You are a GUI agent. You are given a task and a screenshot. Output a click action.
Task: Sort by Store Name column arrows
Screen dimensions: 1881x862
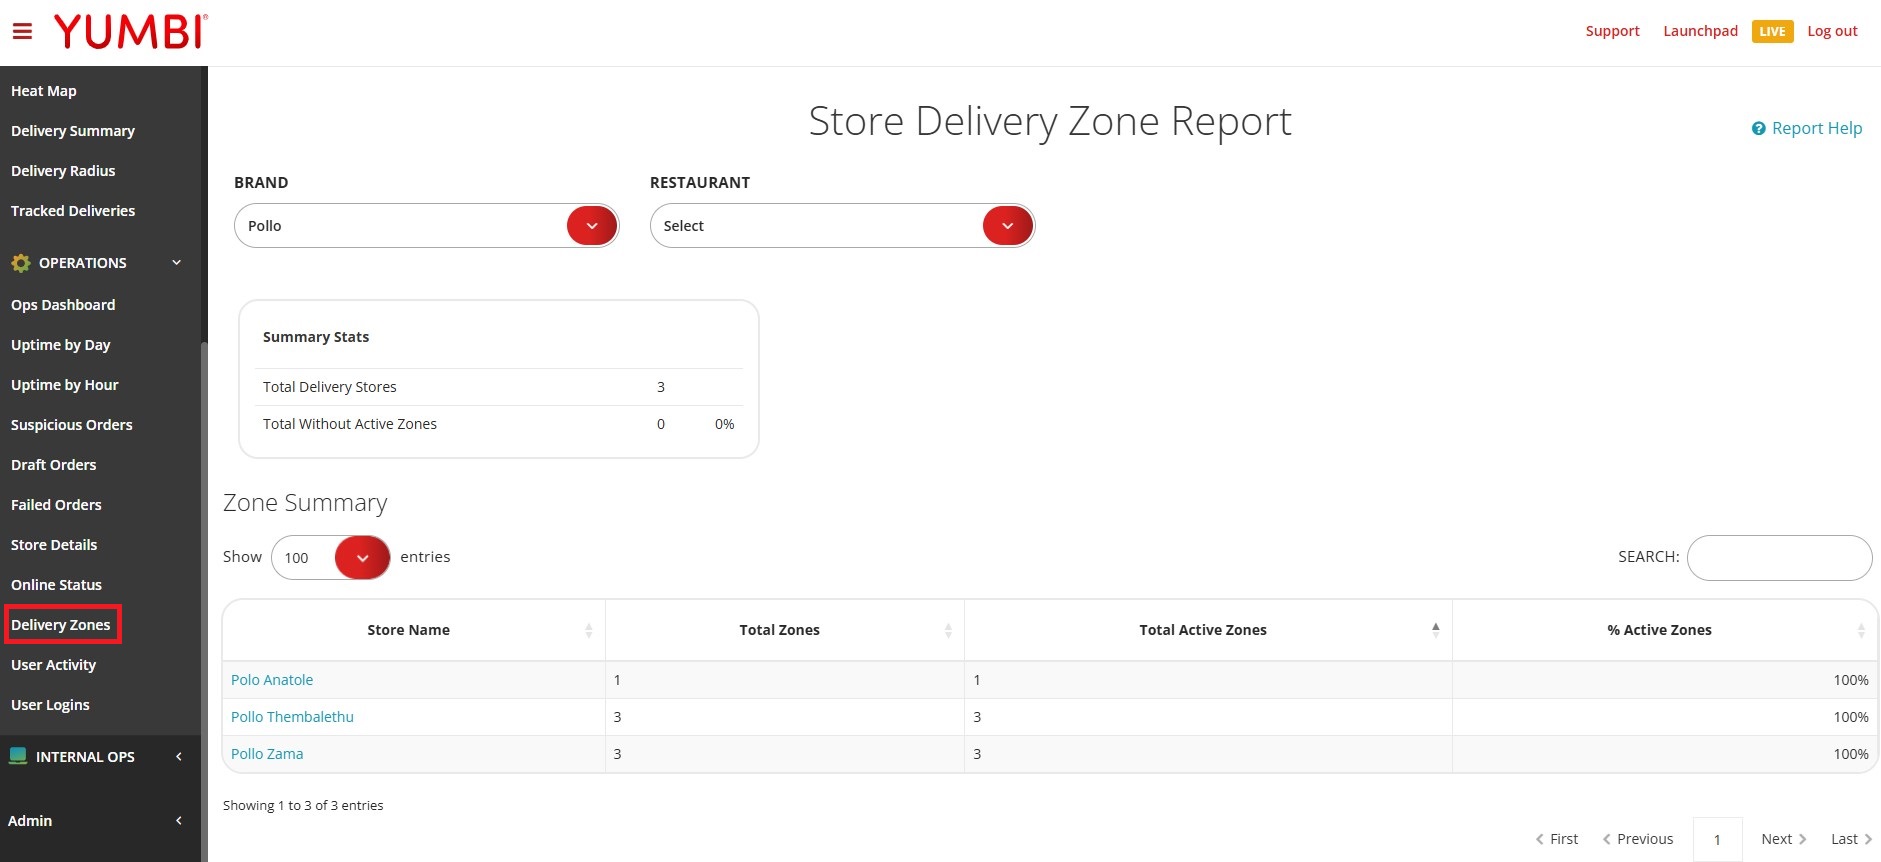click(589, 630)
